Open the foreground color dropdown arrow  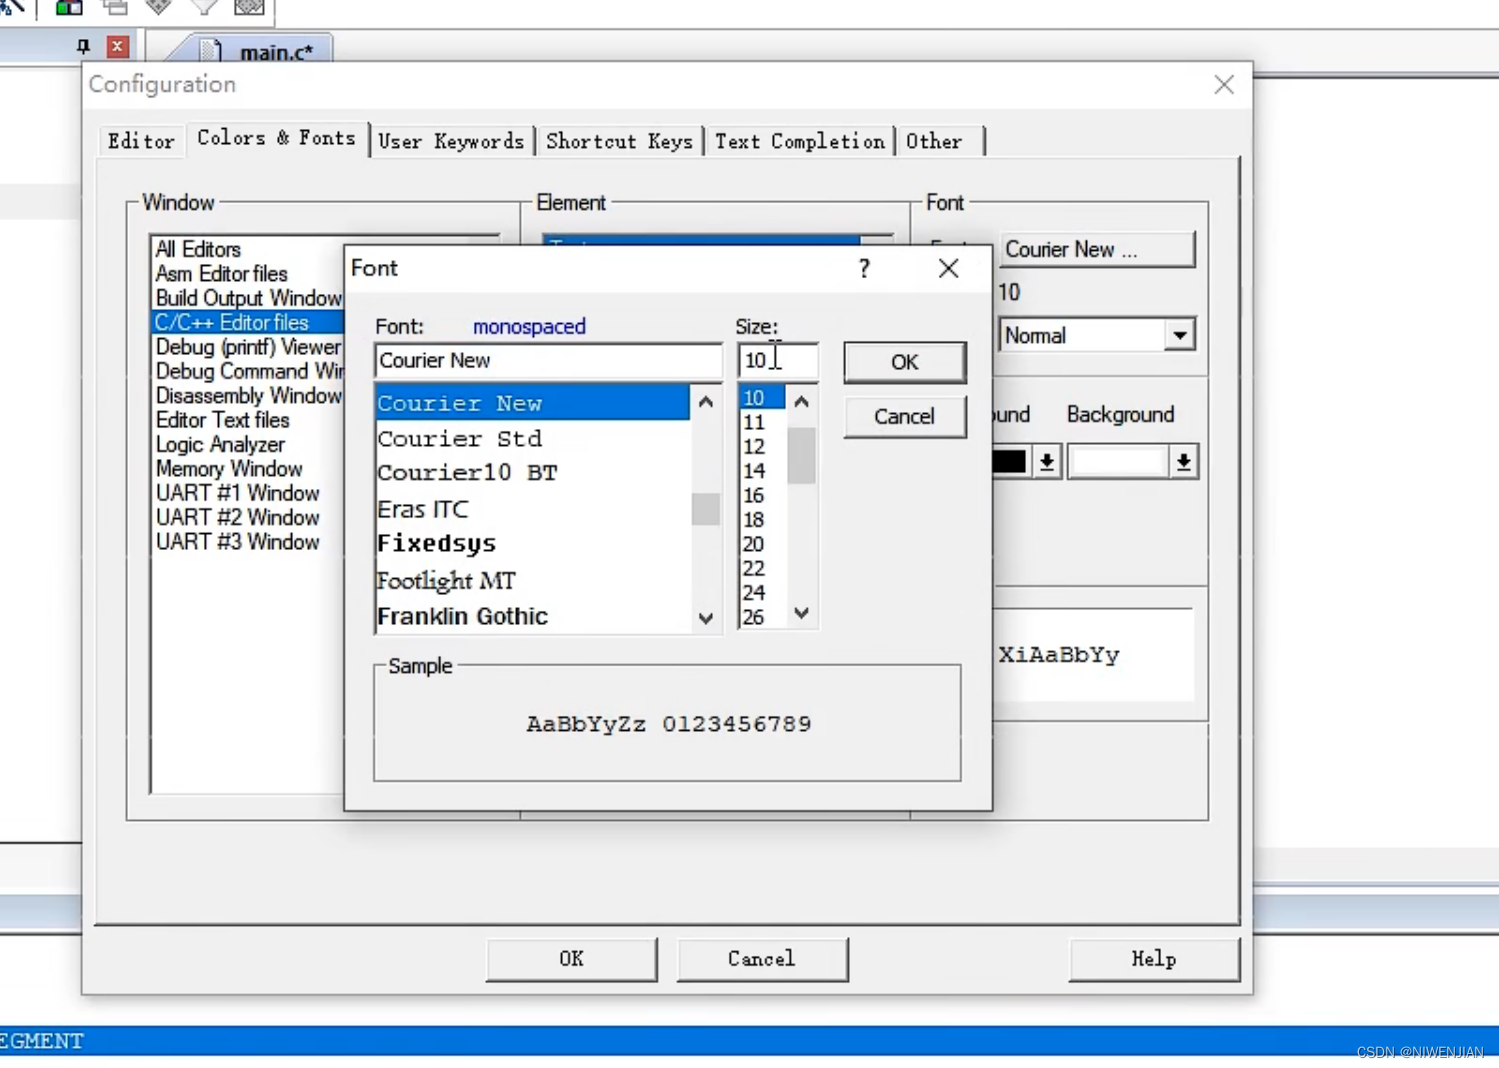(1047, 462)
